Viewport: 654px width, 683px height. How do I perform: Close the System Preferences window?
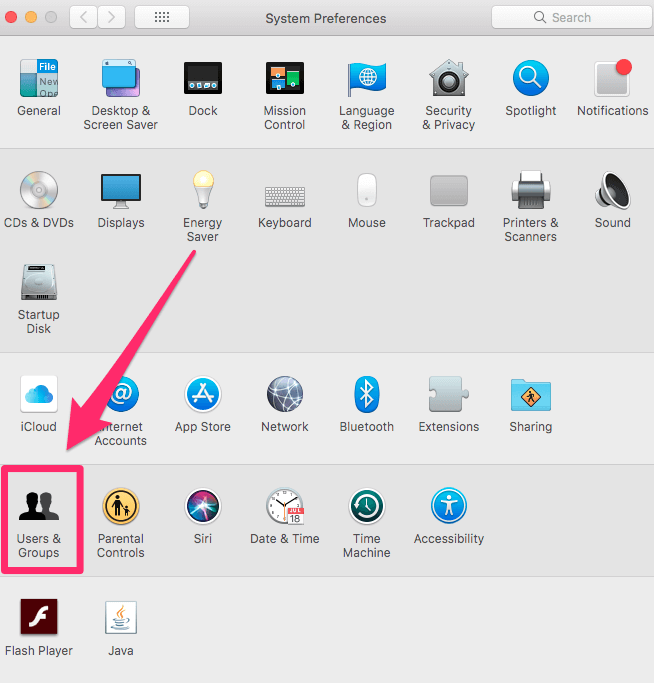[x=11, y=17]
